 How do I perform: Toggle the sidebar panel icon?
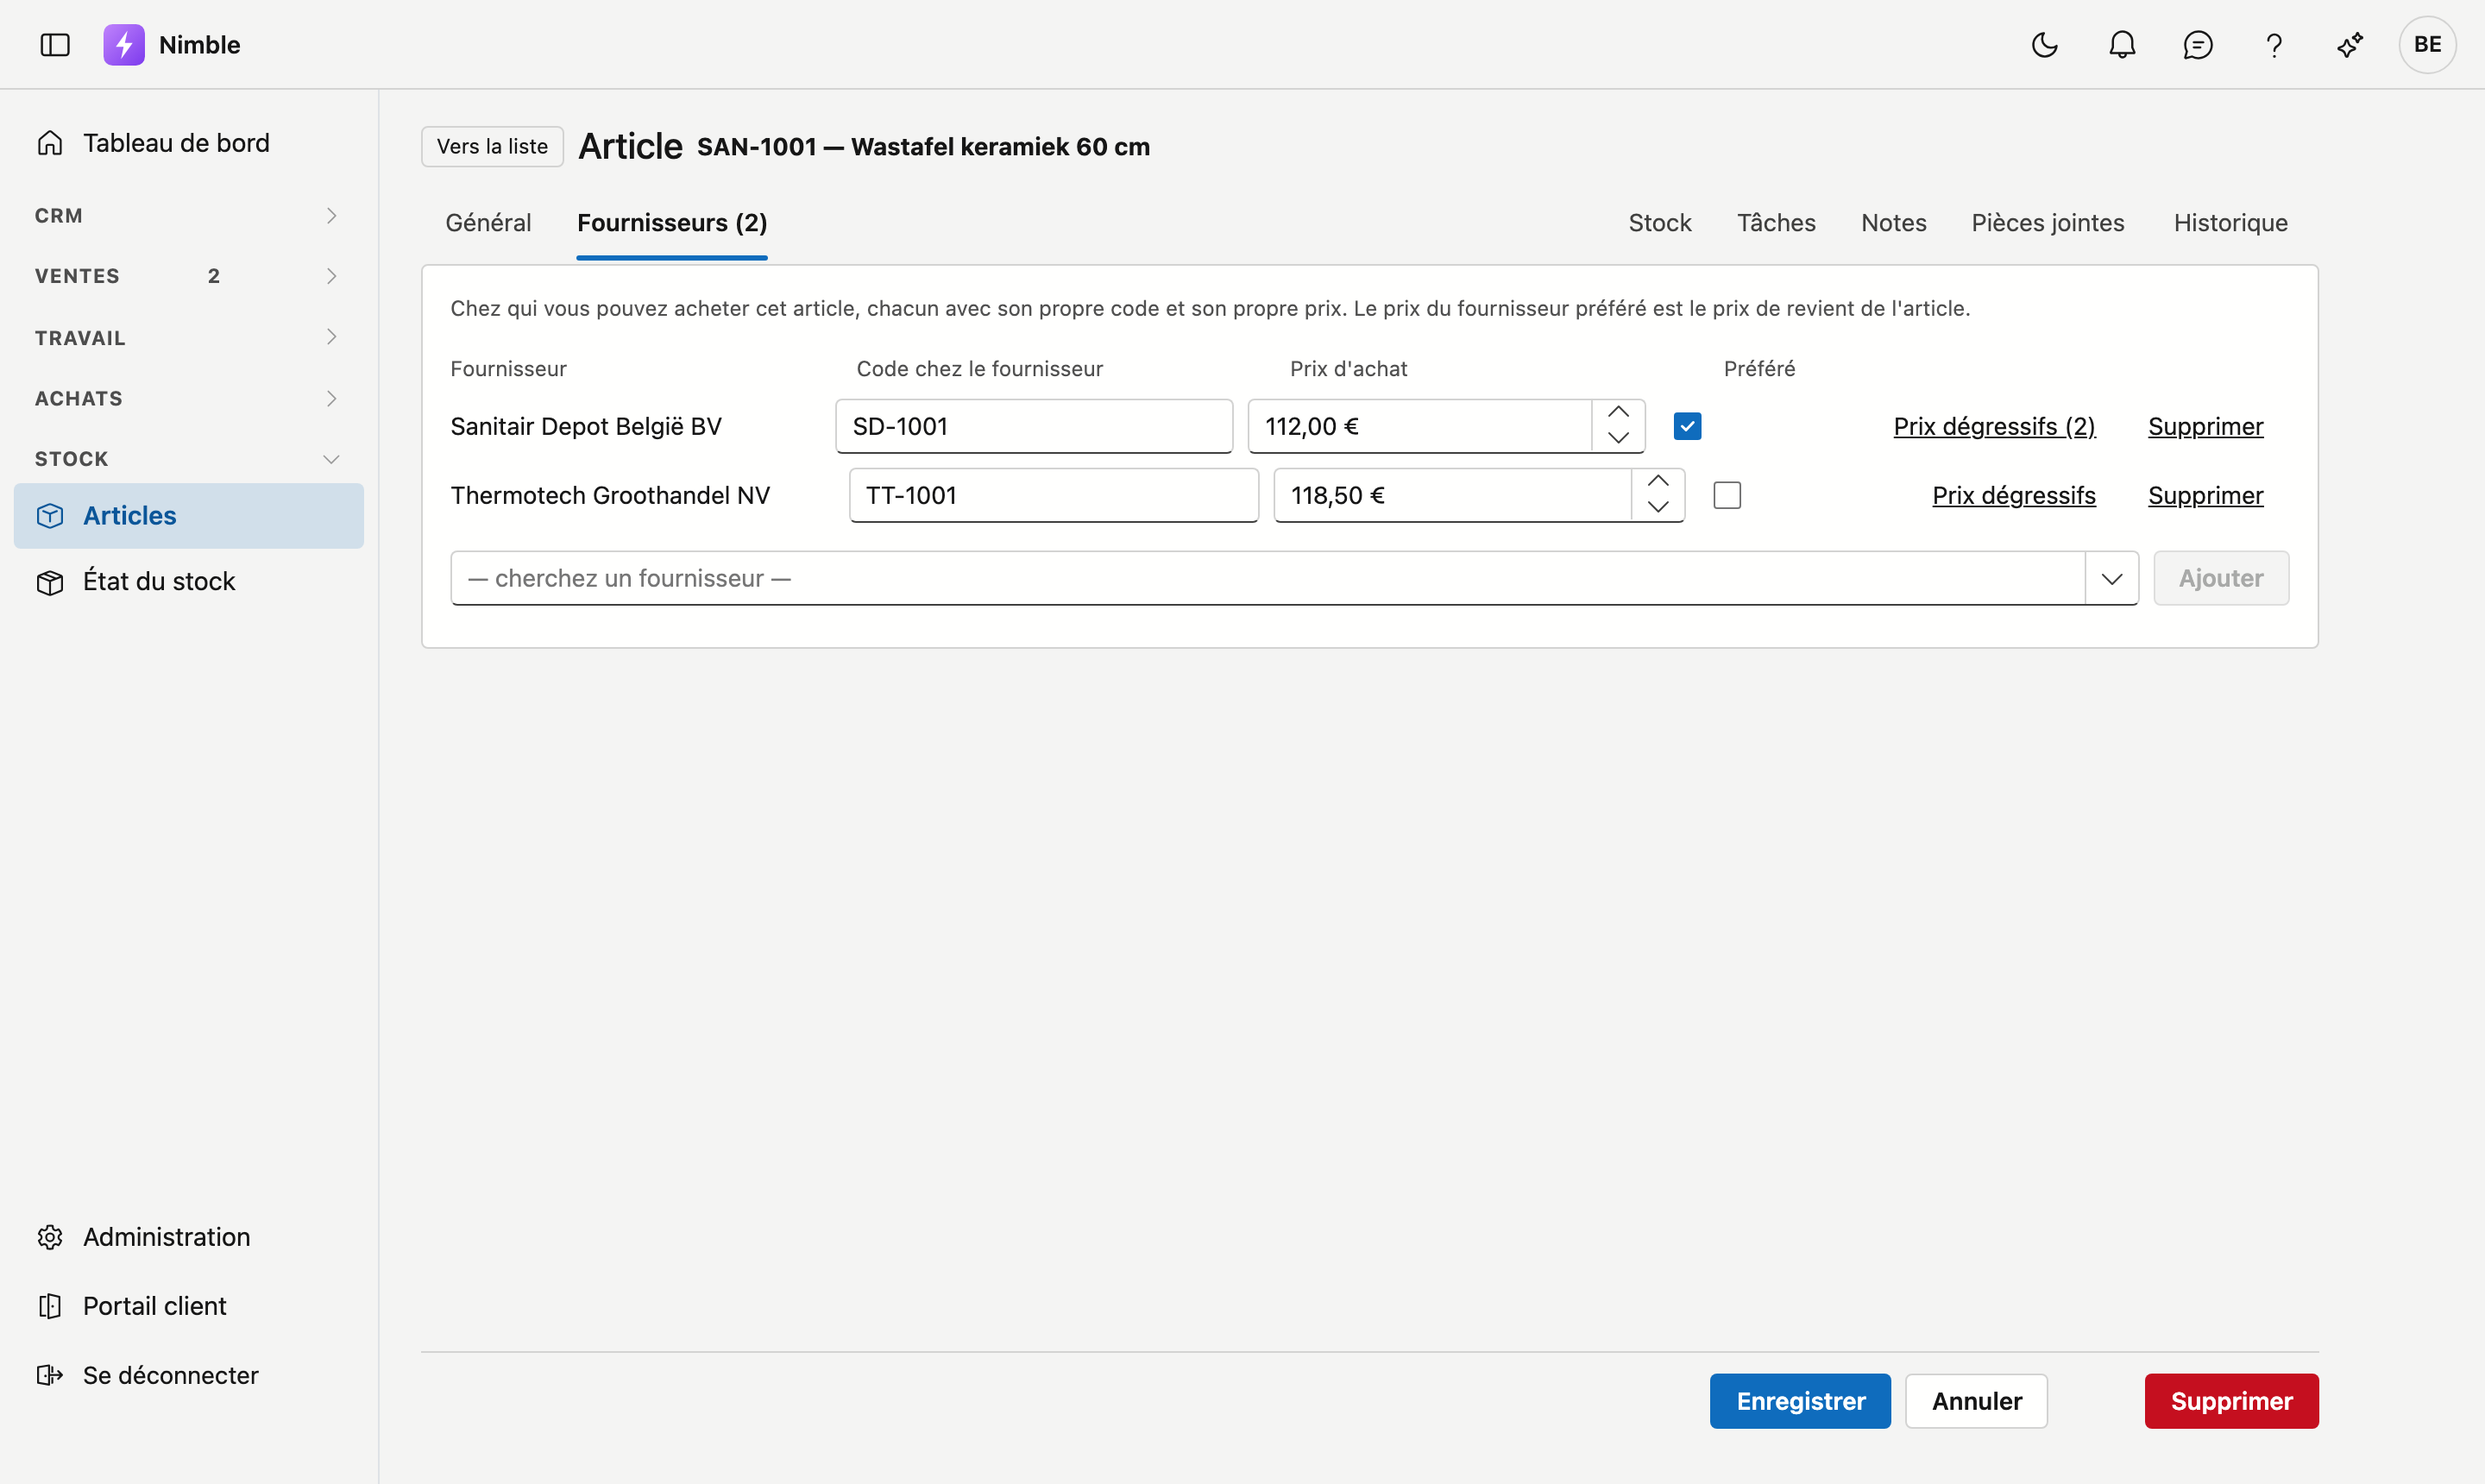click(x=55, y=45)
